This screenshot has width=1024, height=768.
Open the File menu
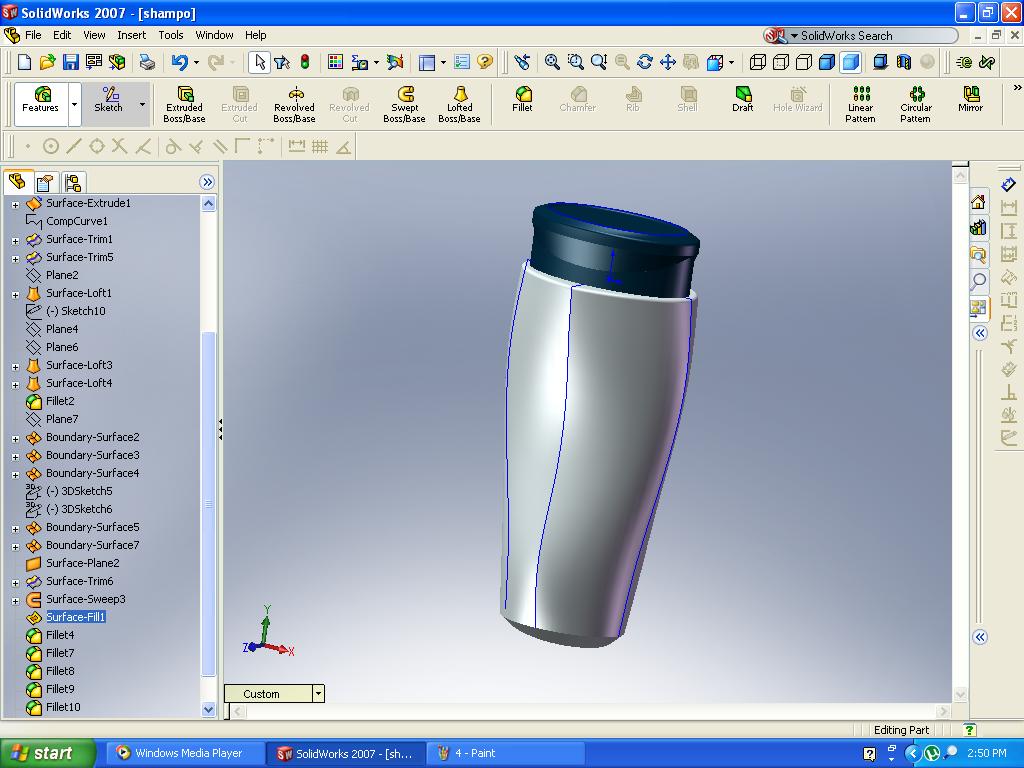(33, 35)
